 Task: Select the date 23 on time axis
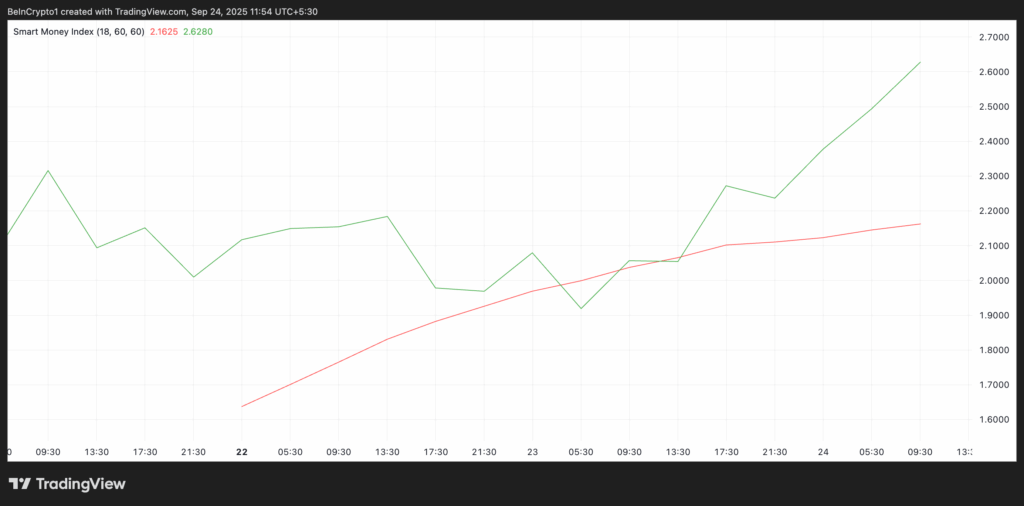point(532,452)
